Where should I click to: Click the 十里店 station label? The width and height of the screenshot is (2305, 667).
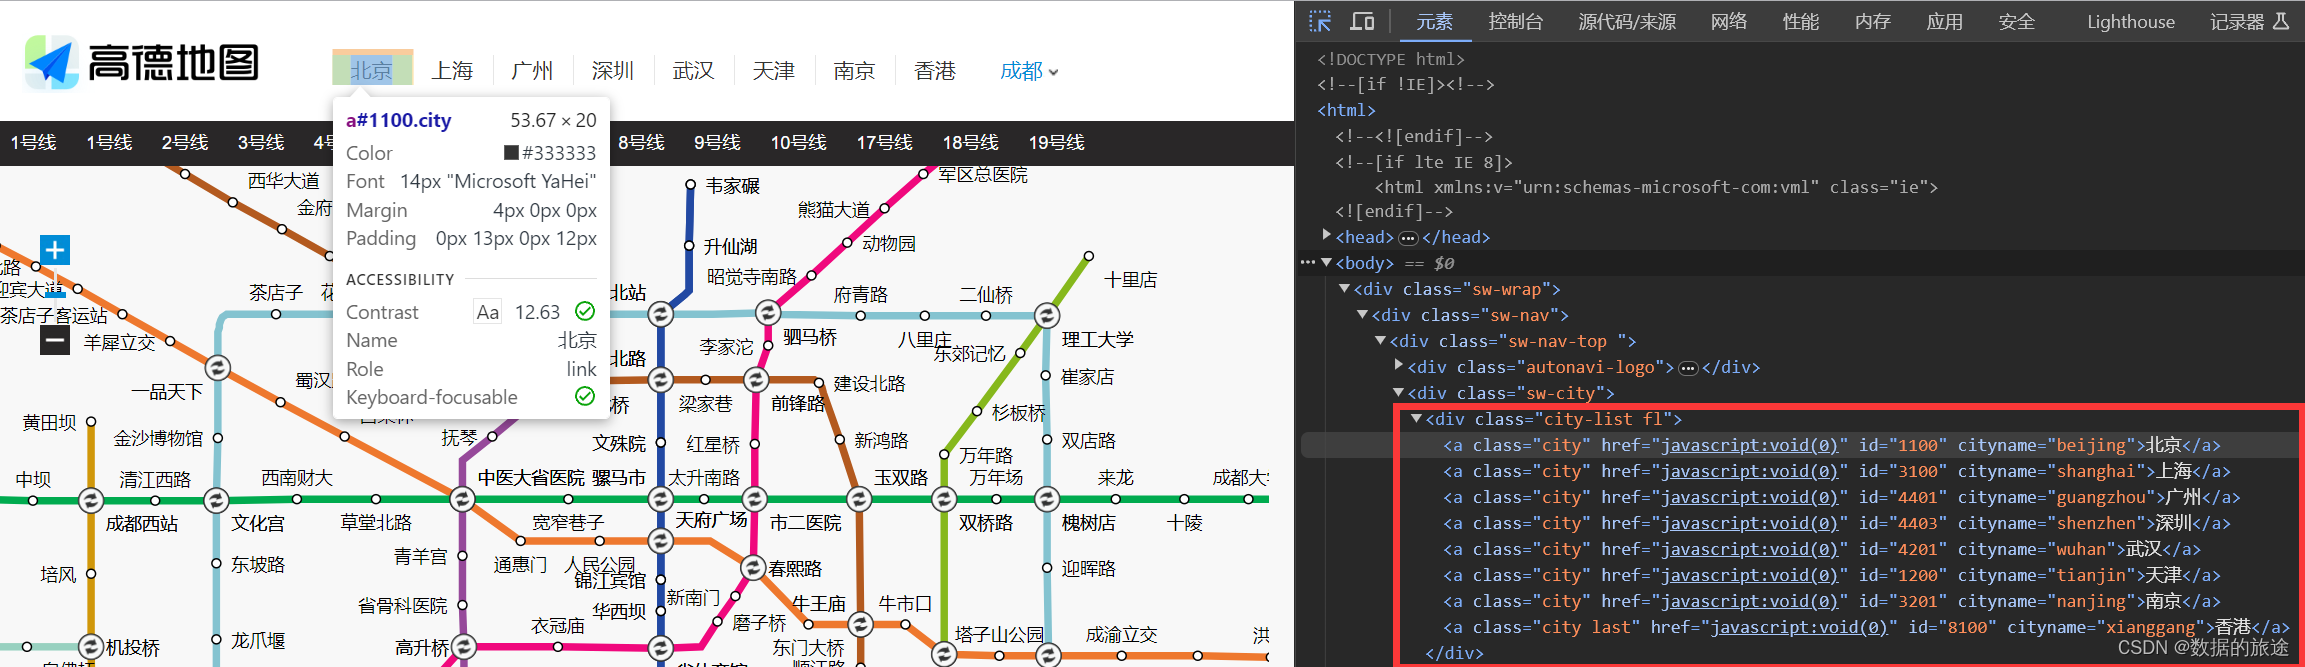pyautogui.click(x=1131, y=280)
